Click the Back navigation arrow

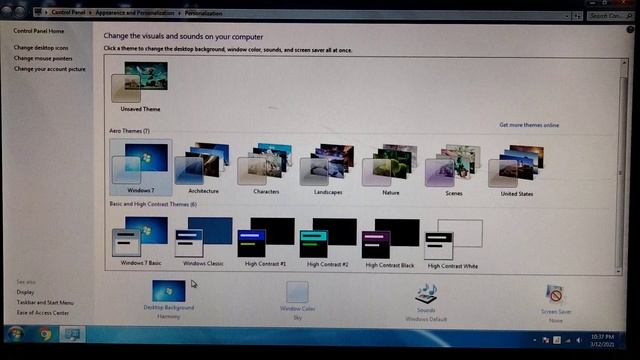click(7, 11)
